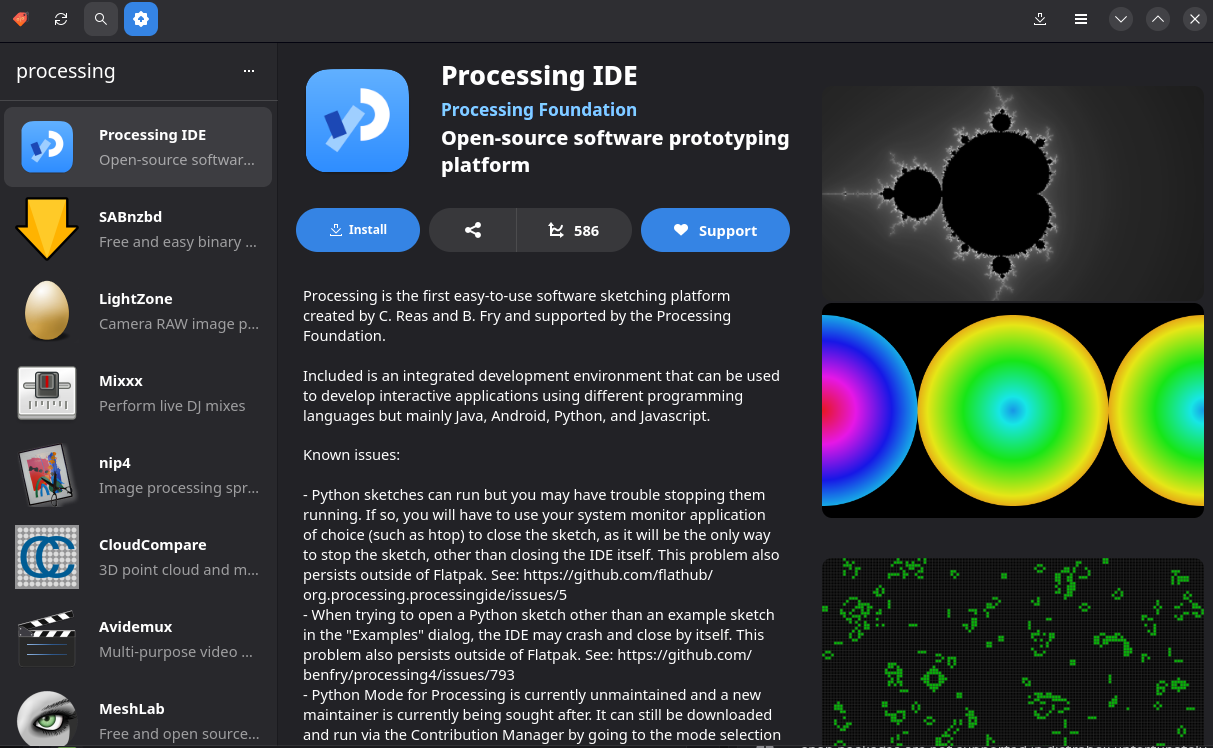Image resolution: width=1213 pixels, height=748 pixels.
Task: Select SABnzbd in results list
Action: pyautogui.click(x=138, y=229)
